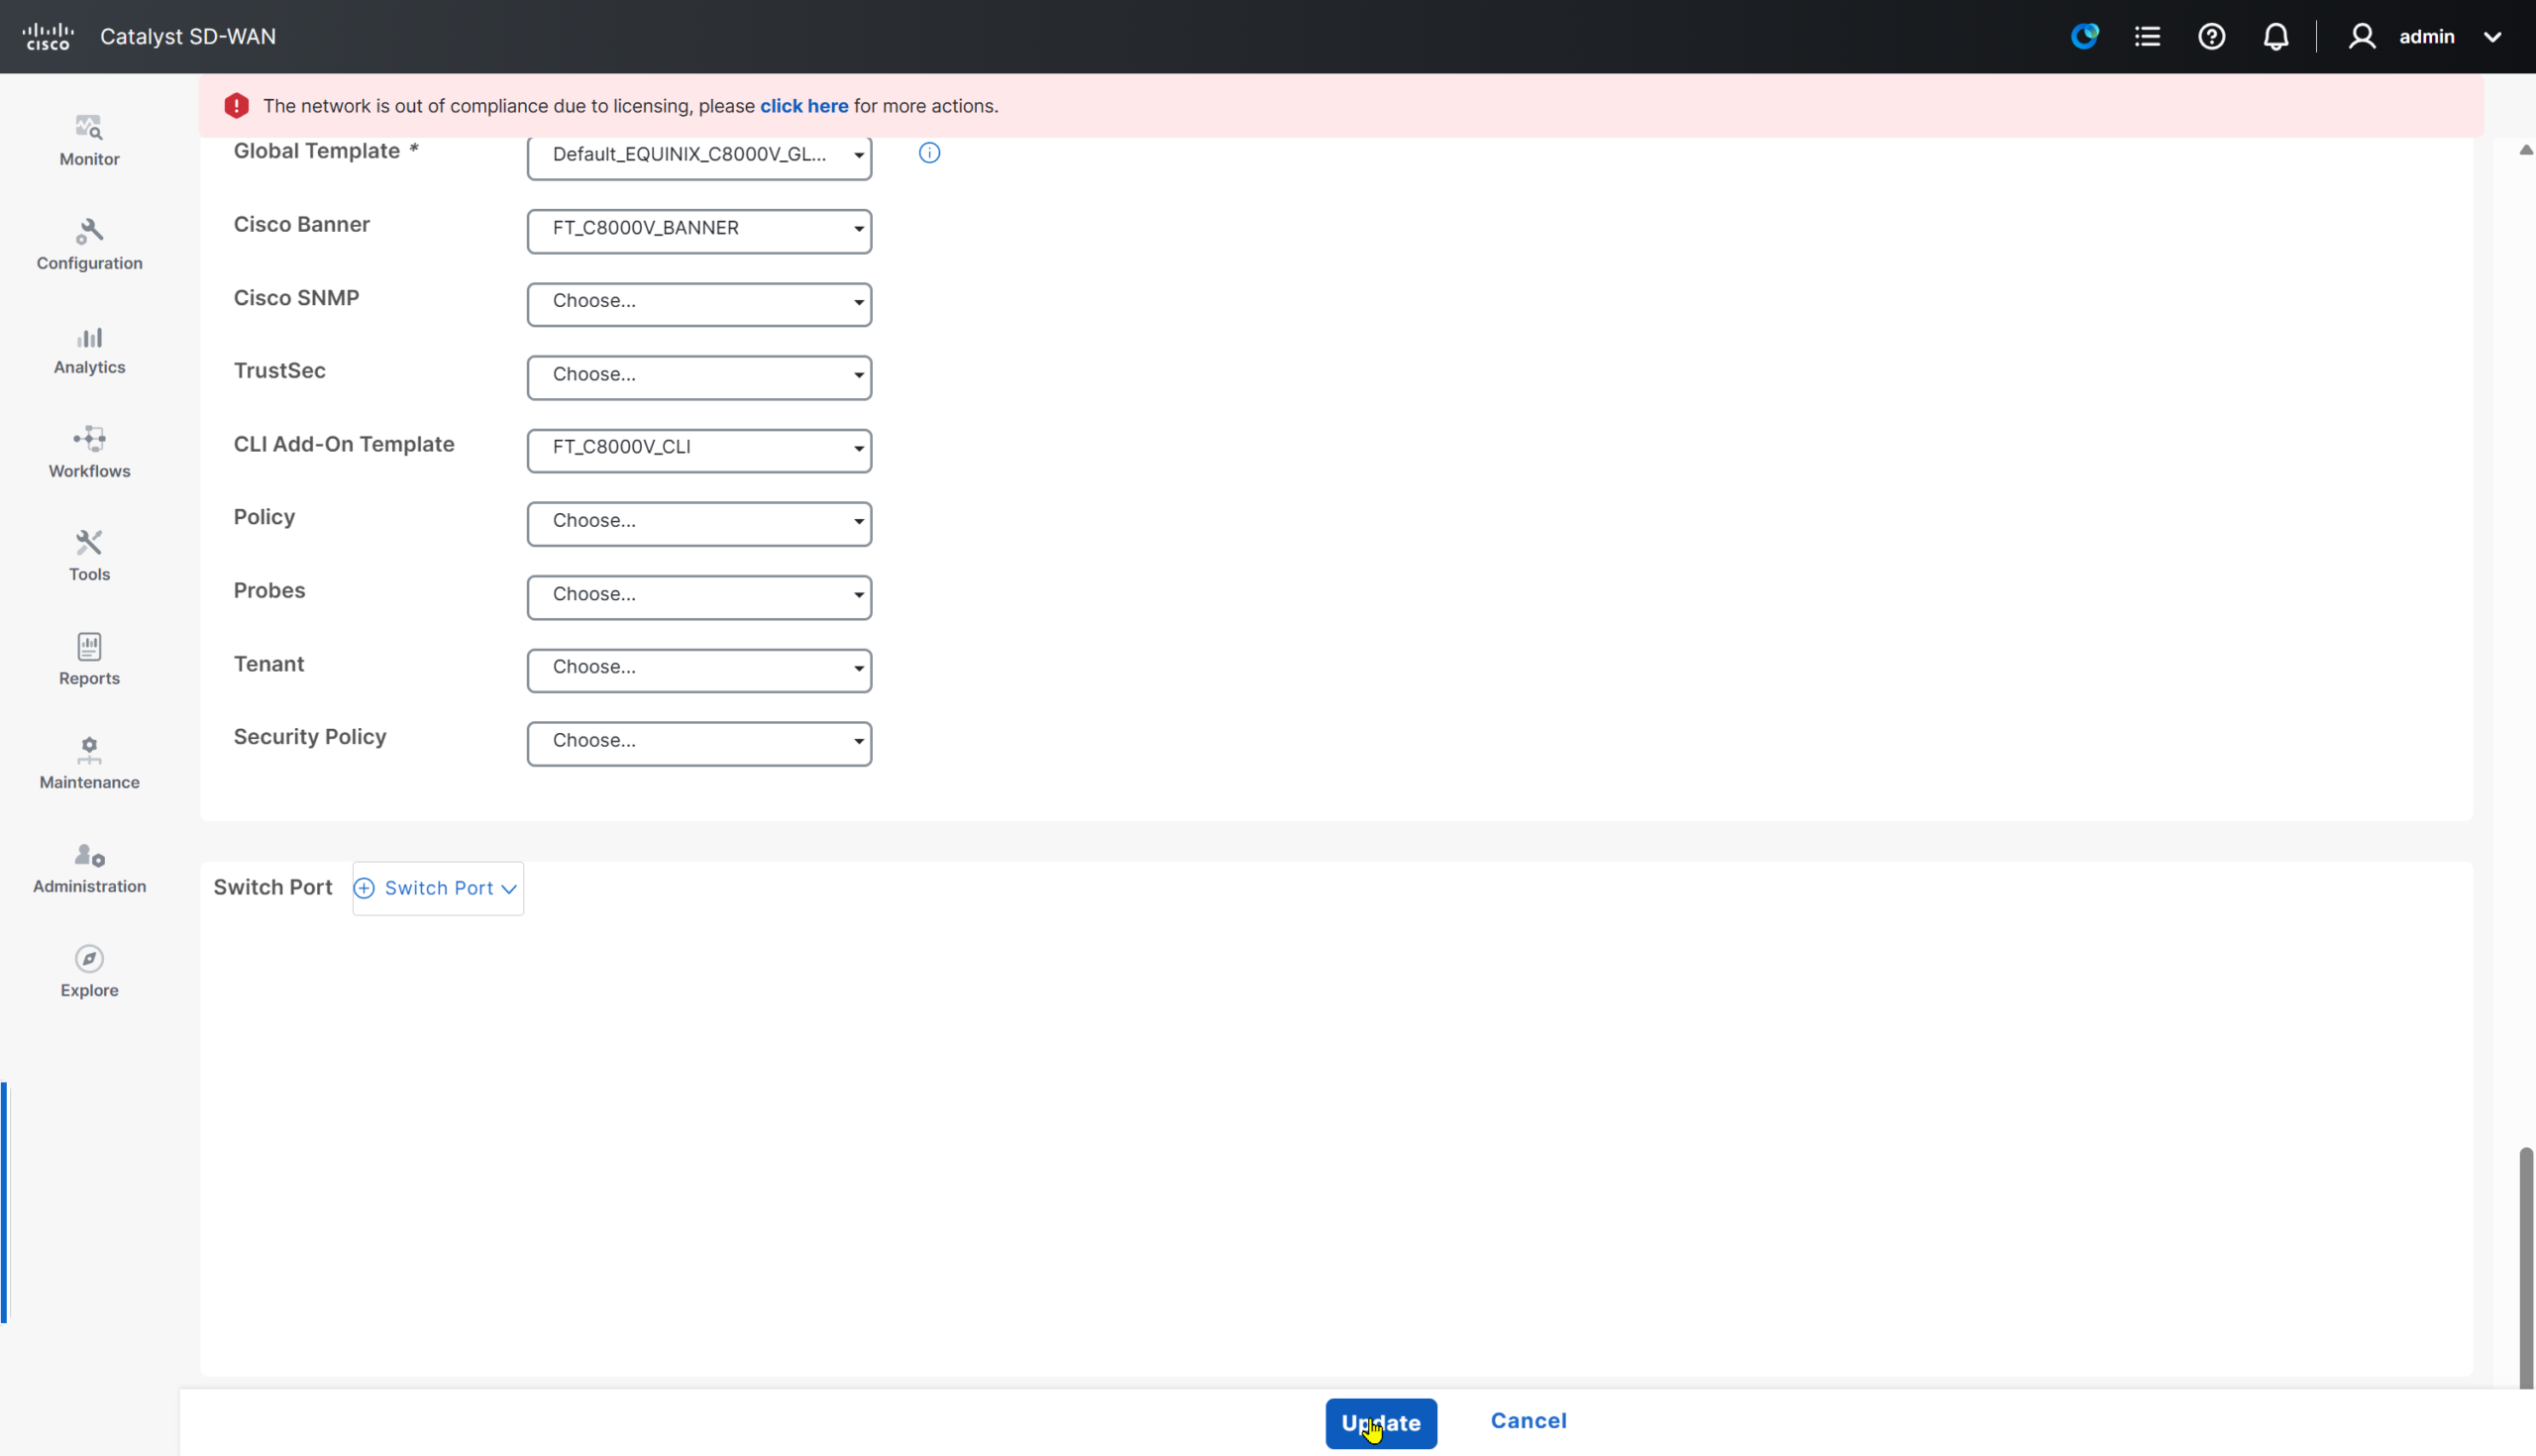The height and width of the screenshot is (1456, 2536).
Task: Open the Monitor section icon
Action: pos(89,127)
